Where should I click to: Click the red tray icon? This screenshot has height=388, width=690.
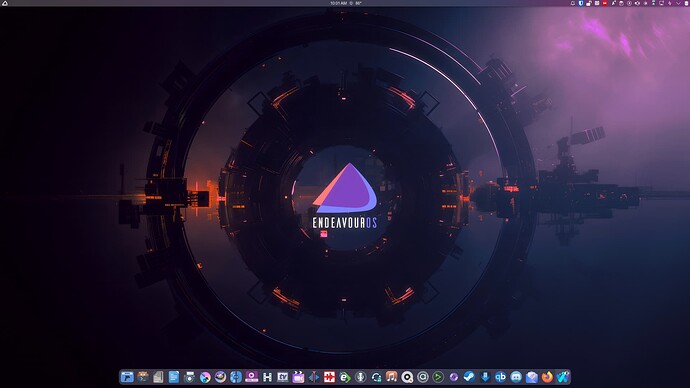click(605, 3)
